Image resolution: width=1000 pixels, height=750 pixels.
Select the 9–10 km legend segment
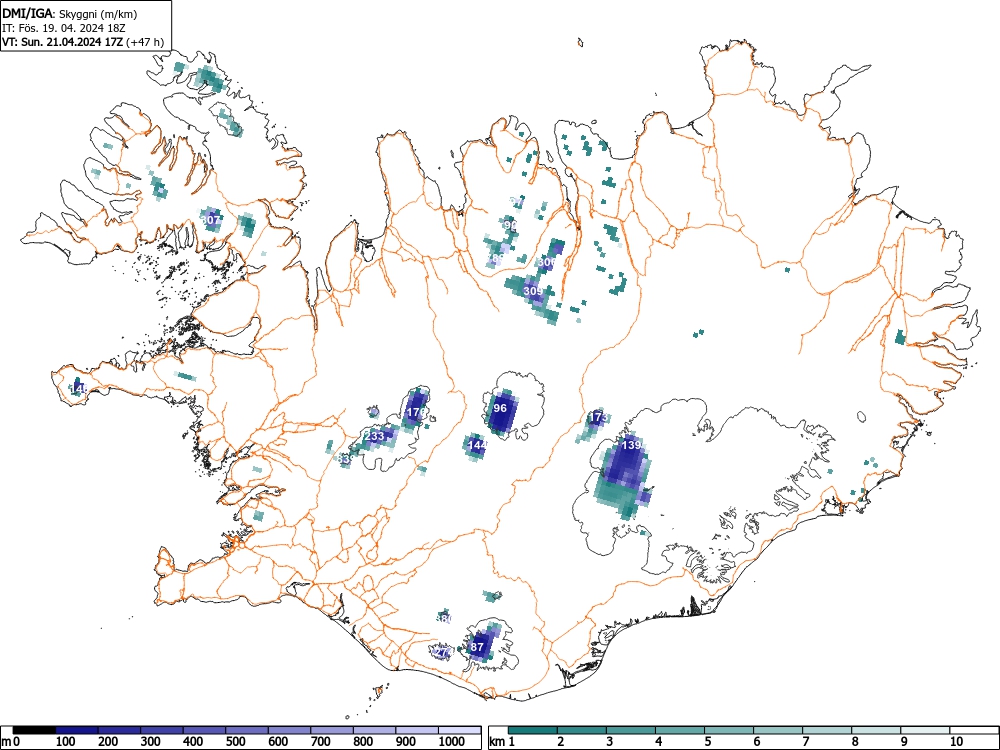(x=925, y=730)
